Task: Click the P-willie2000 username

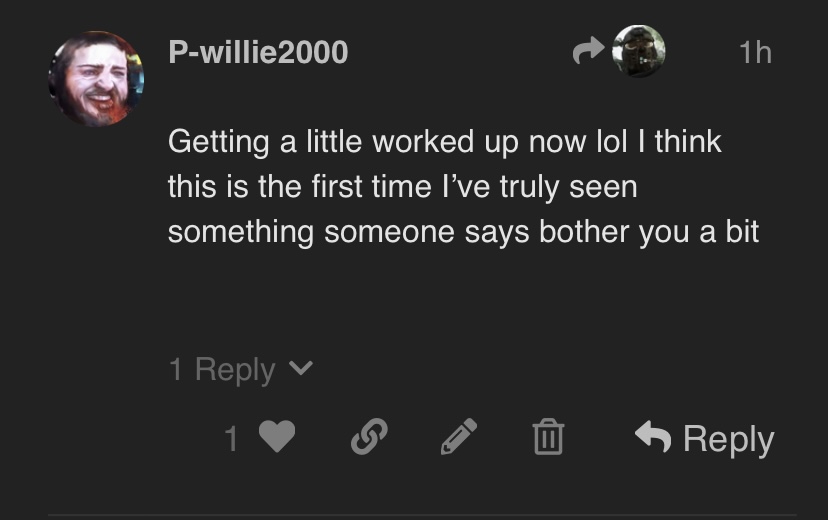Action: pos(258,52)
